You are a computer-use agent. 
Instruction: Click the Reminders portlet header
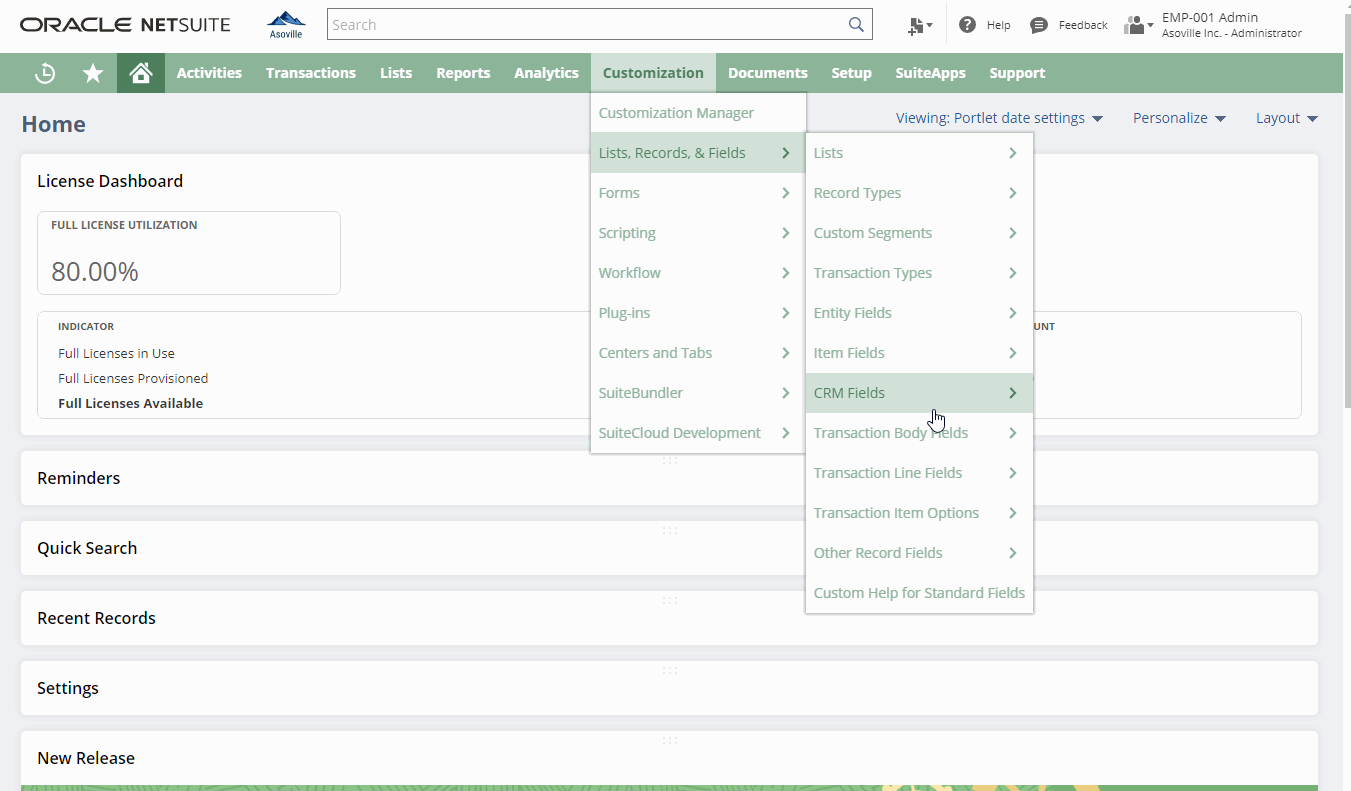[669, 478]
